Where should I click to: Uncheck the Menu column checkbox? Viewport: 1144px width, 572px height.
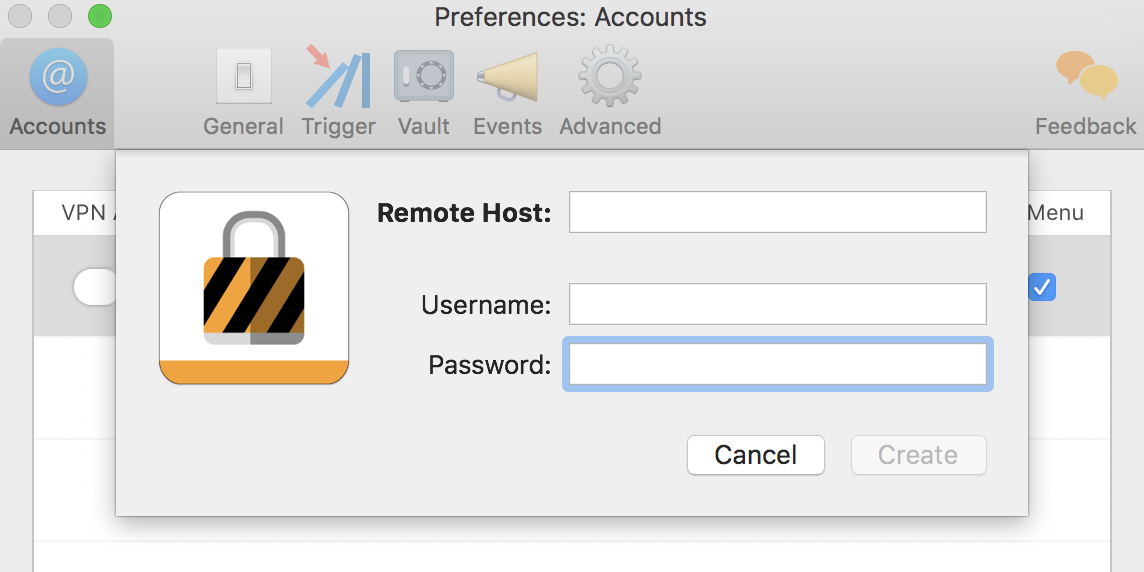(x=1042, y=287)
